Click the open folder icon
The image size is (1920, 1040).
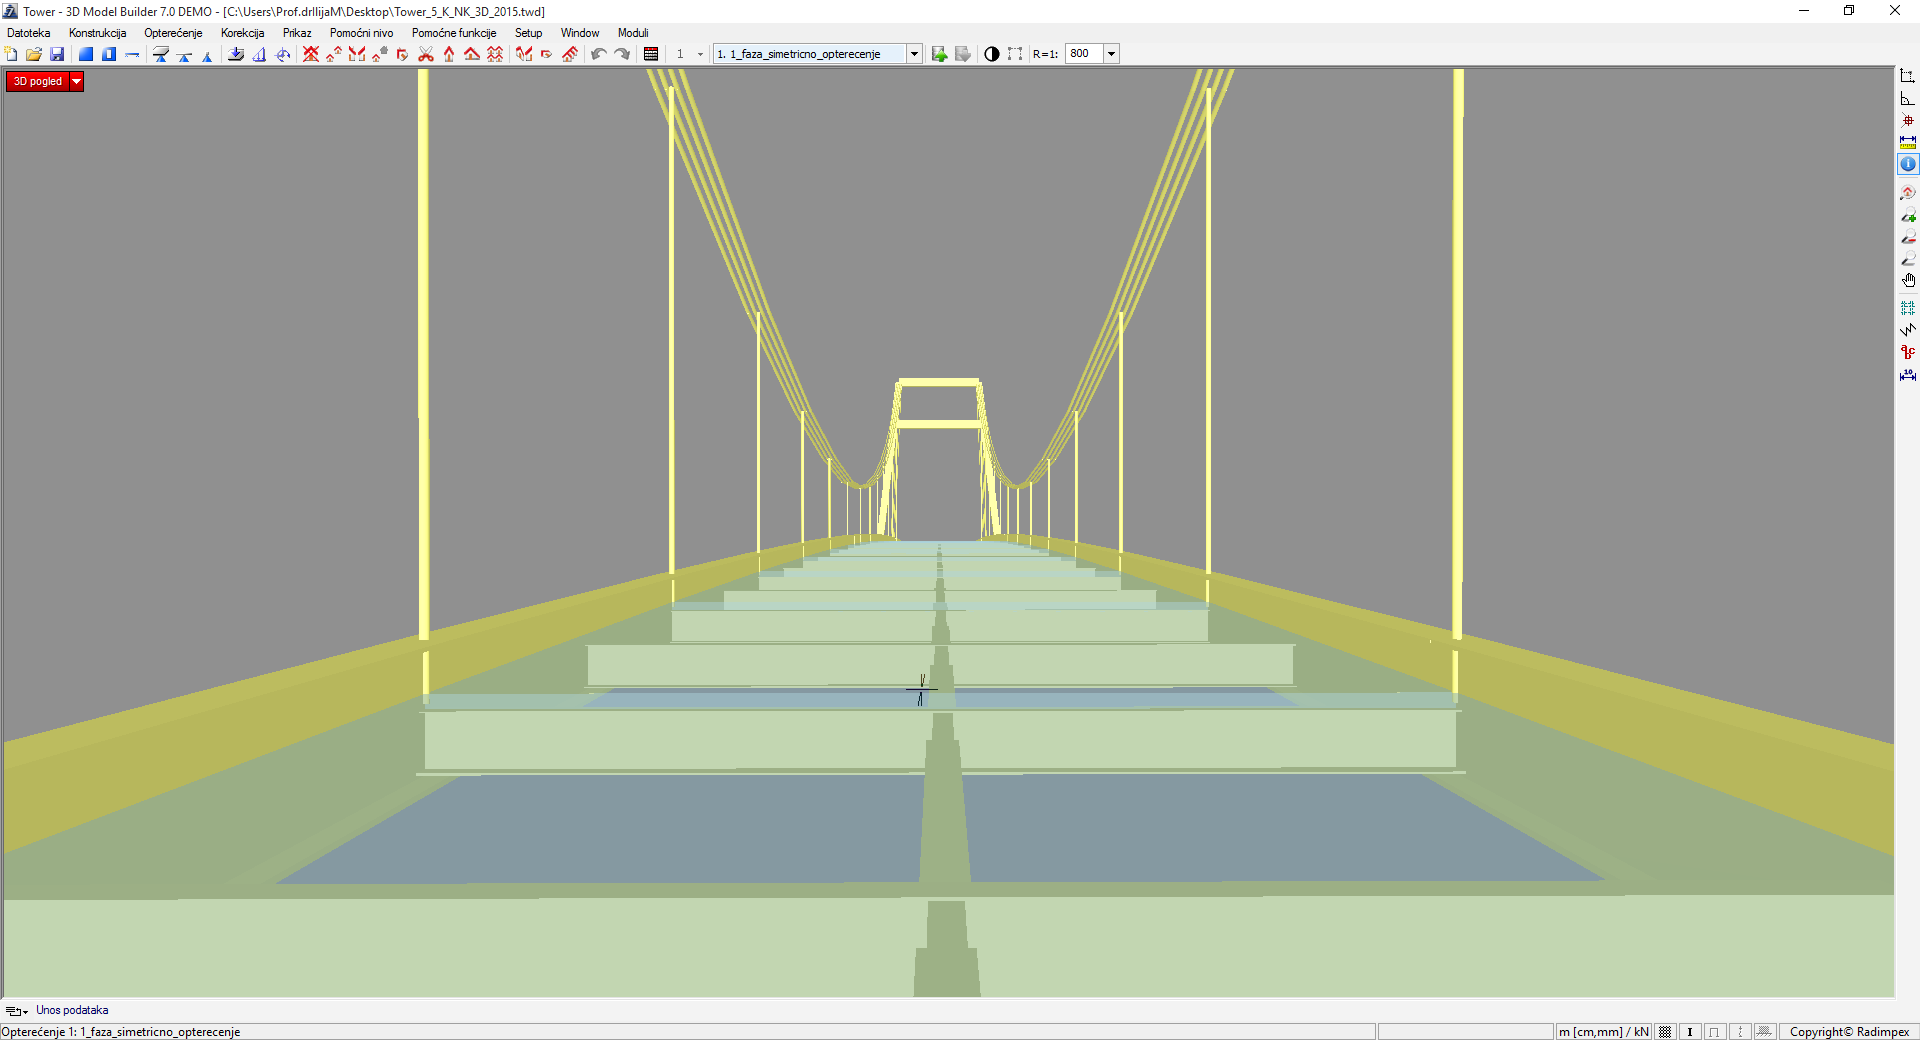[34, 54]
